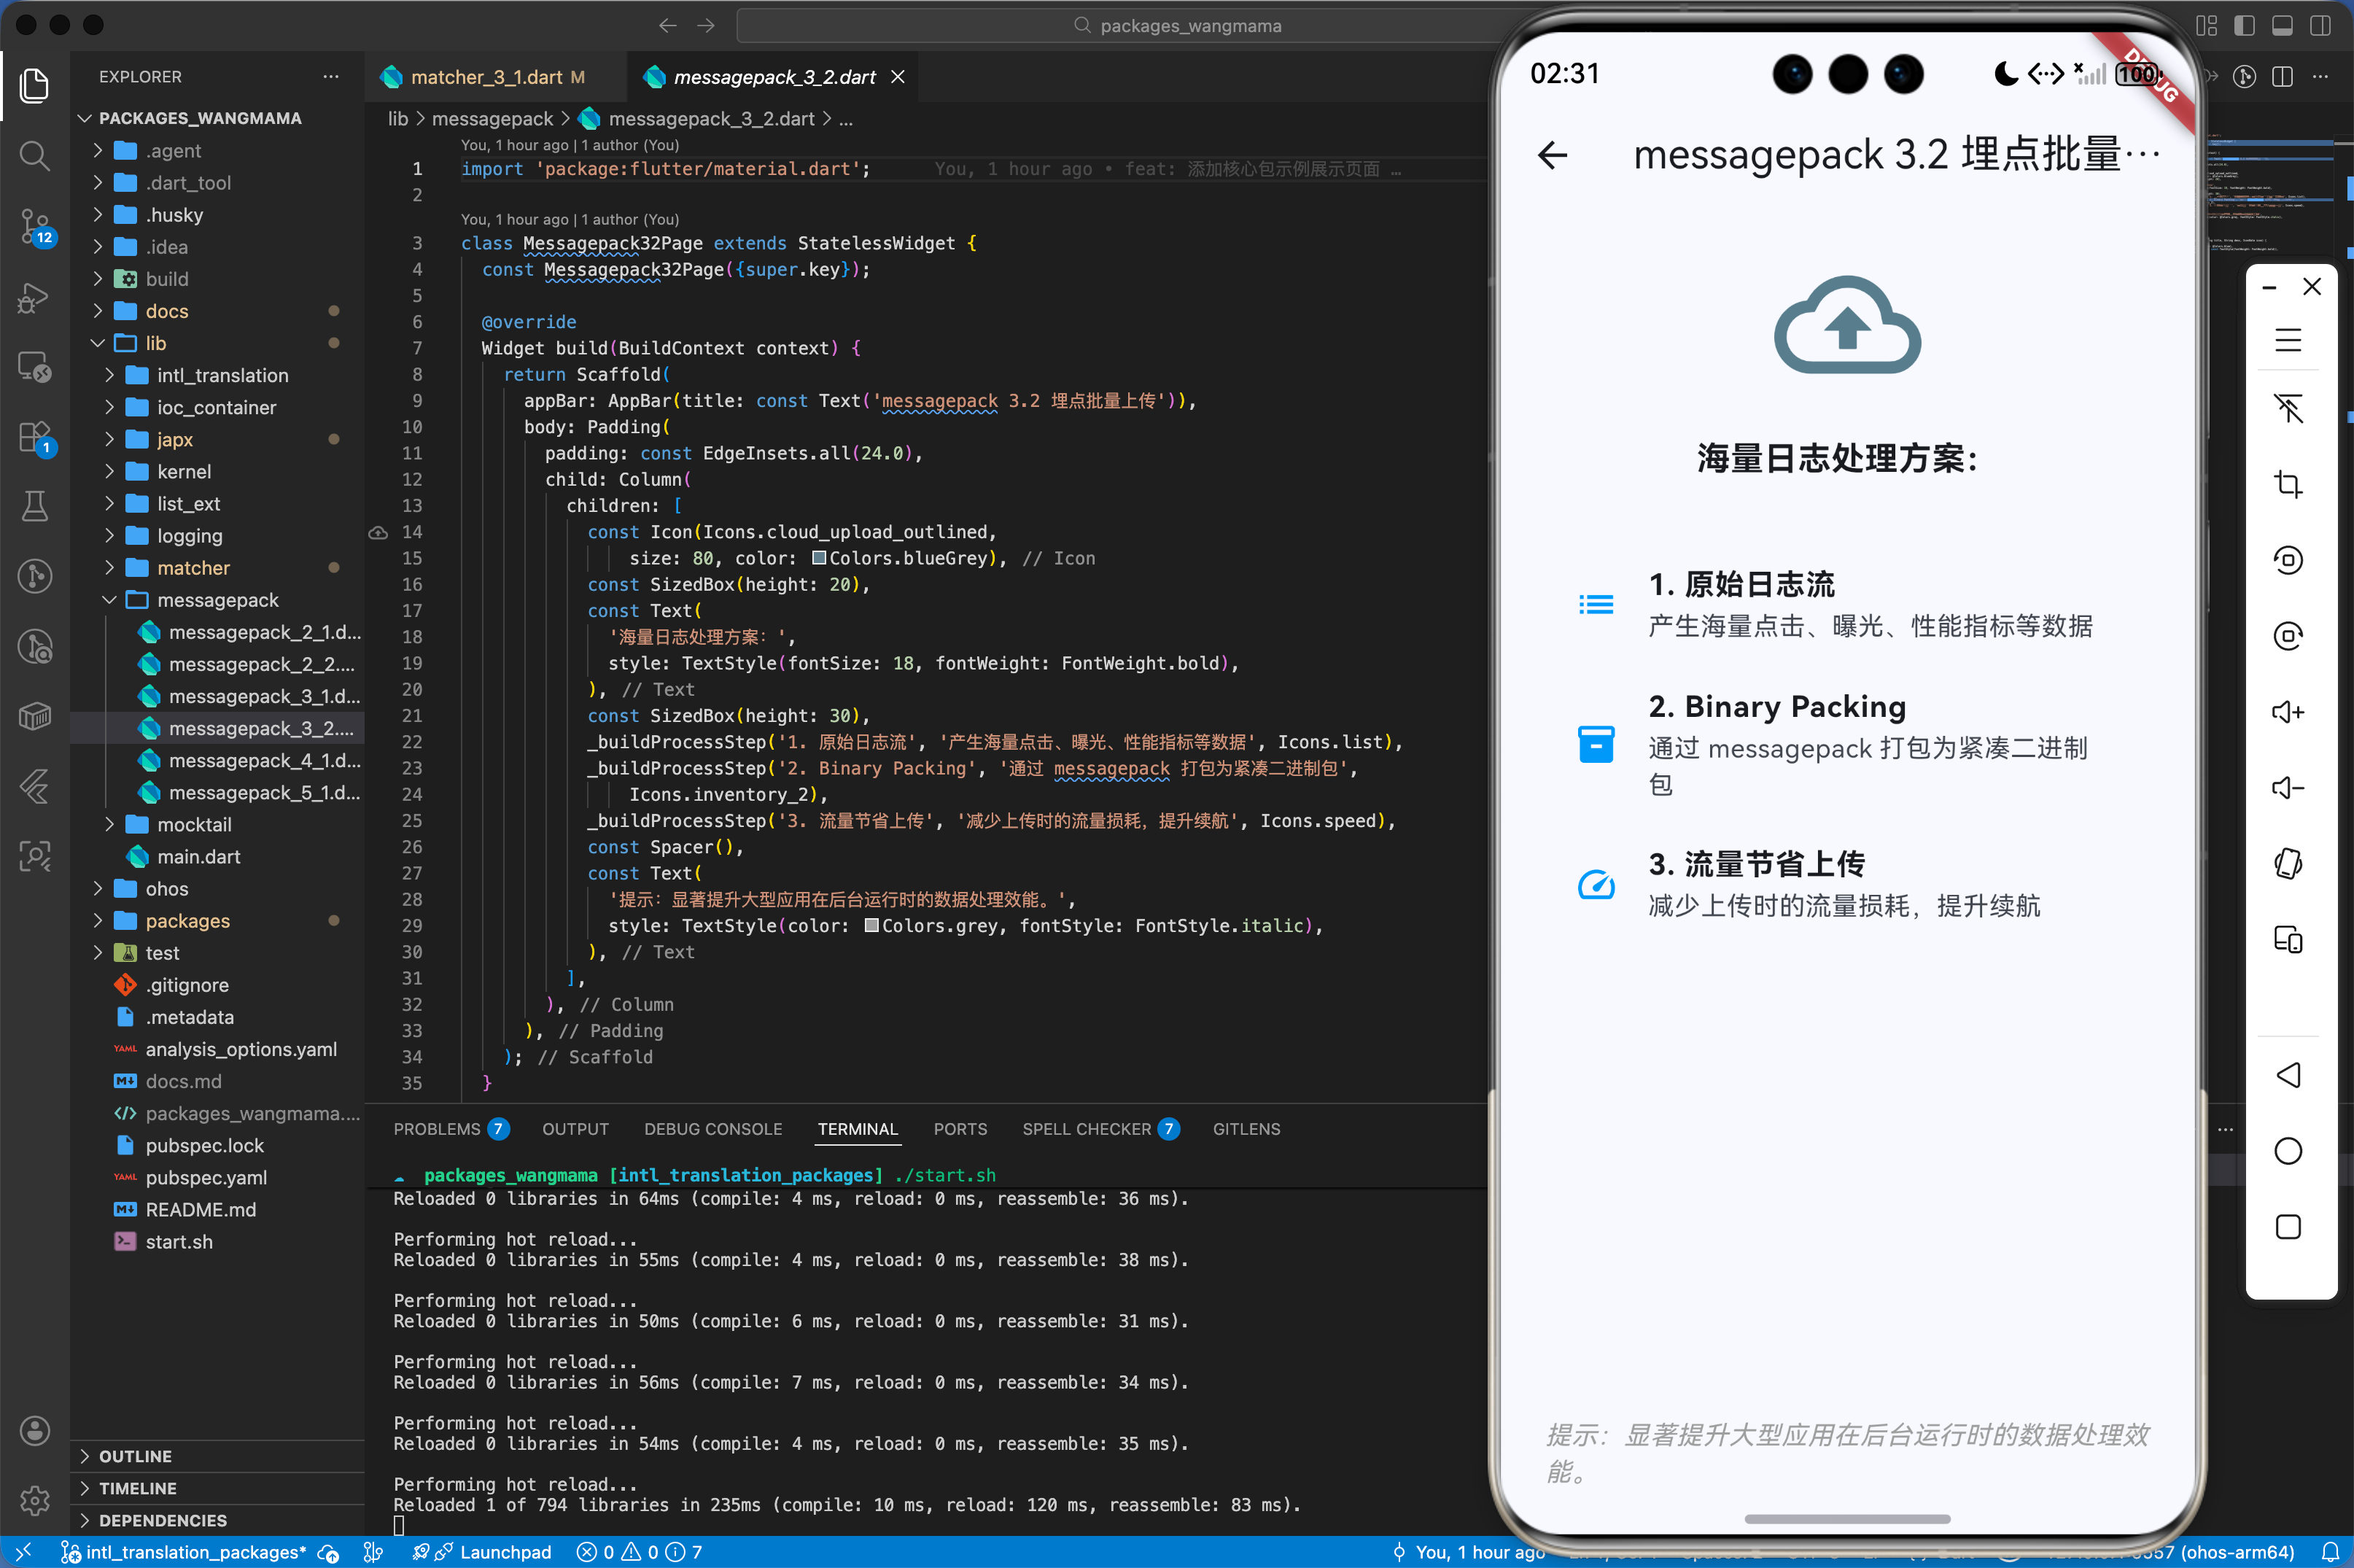Open Run and Debug view

(34, 297)
